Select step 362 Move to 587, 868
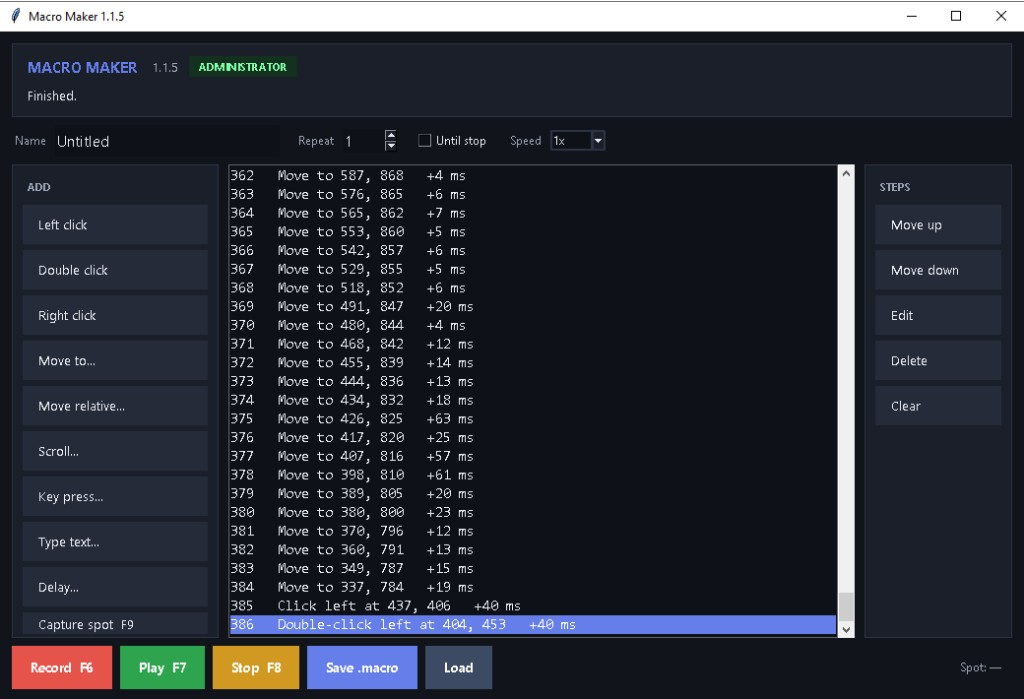The image size is (1024, 699). (533, 176)
